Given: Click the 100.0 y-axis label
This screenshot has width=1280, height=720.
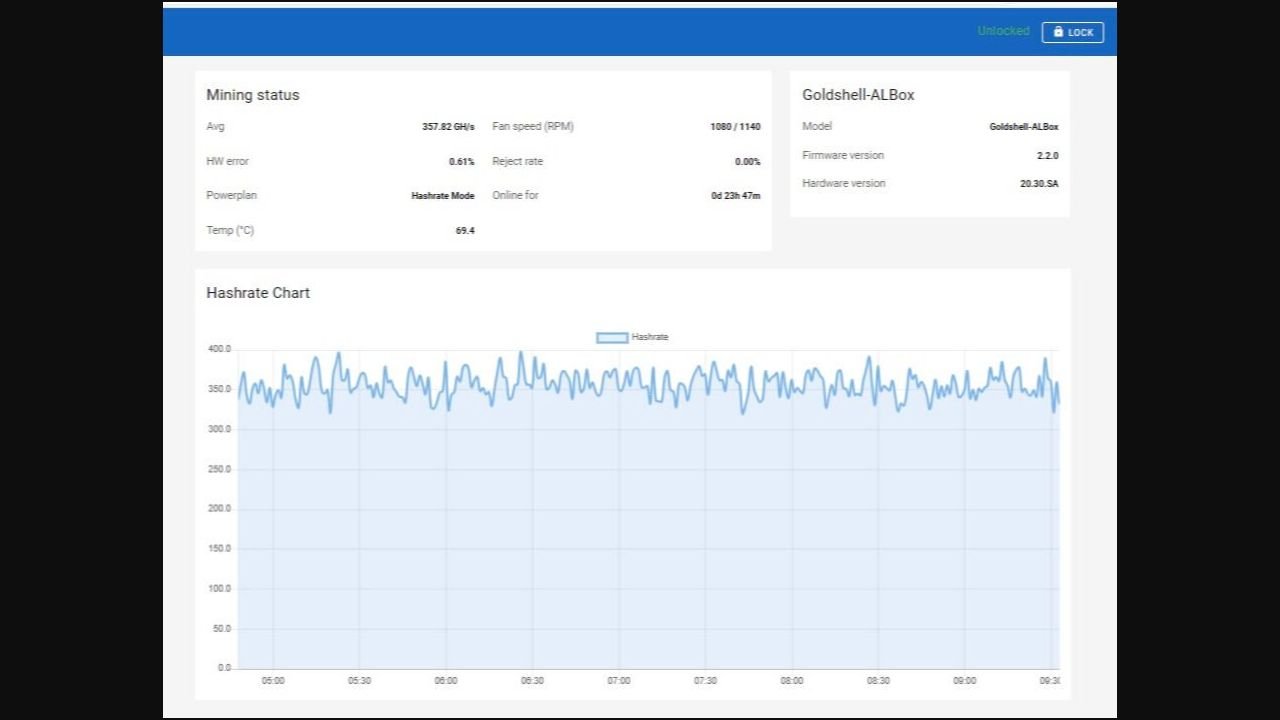Looking at the screenshot, I should (219, 588).
